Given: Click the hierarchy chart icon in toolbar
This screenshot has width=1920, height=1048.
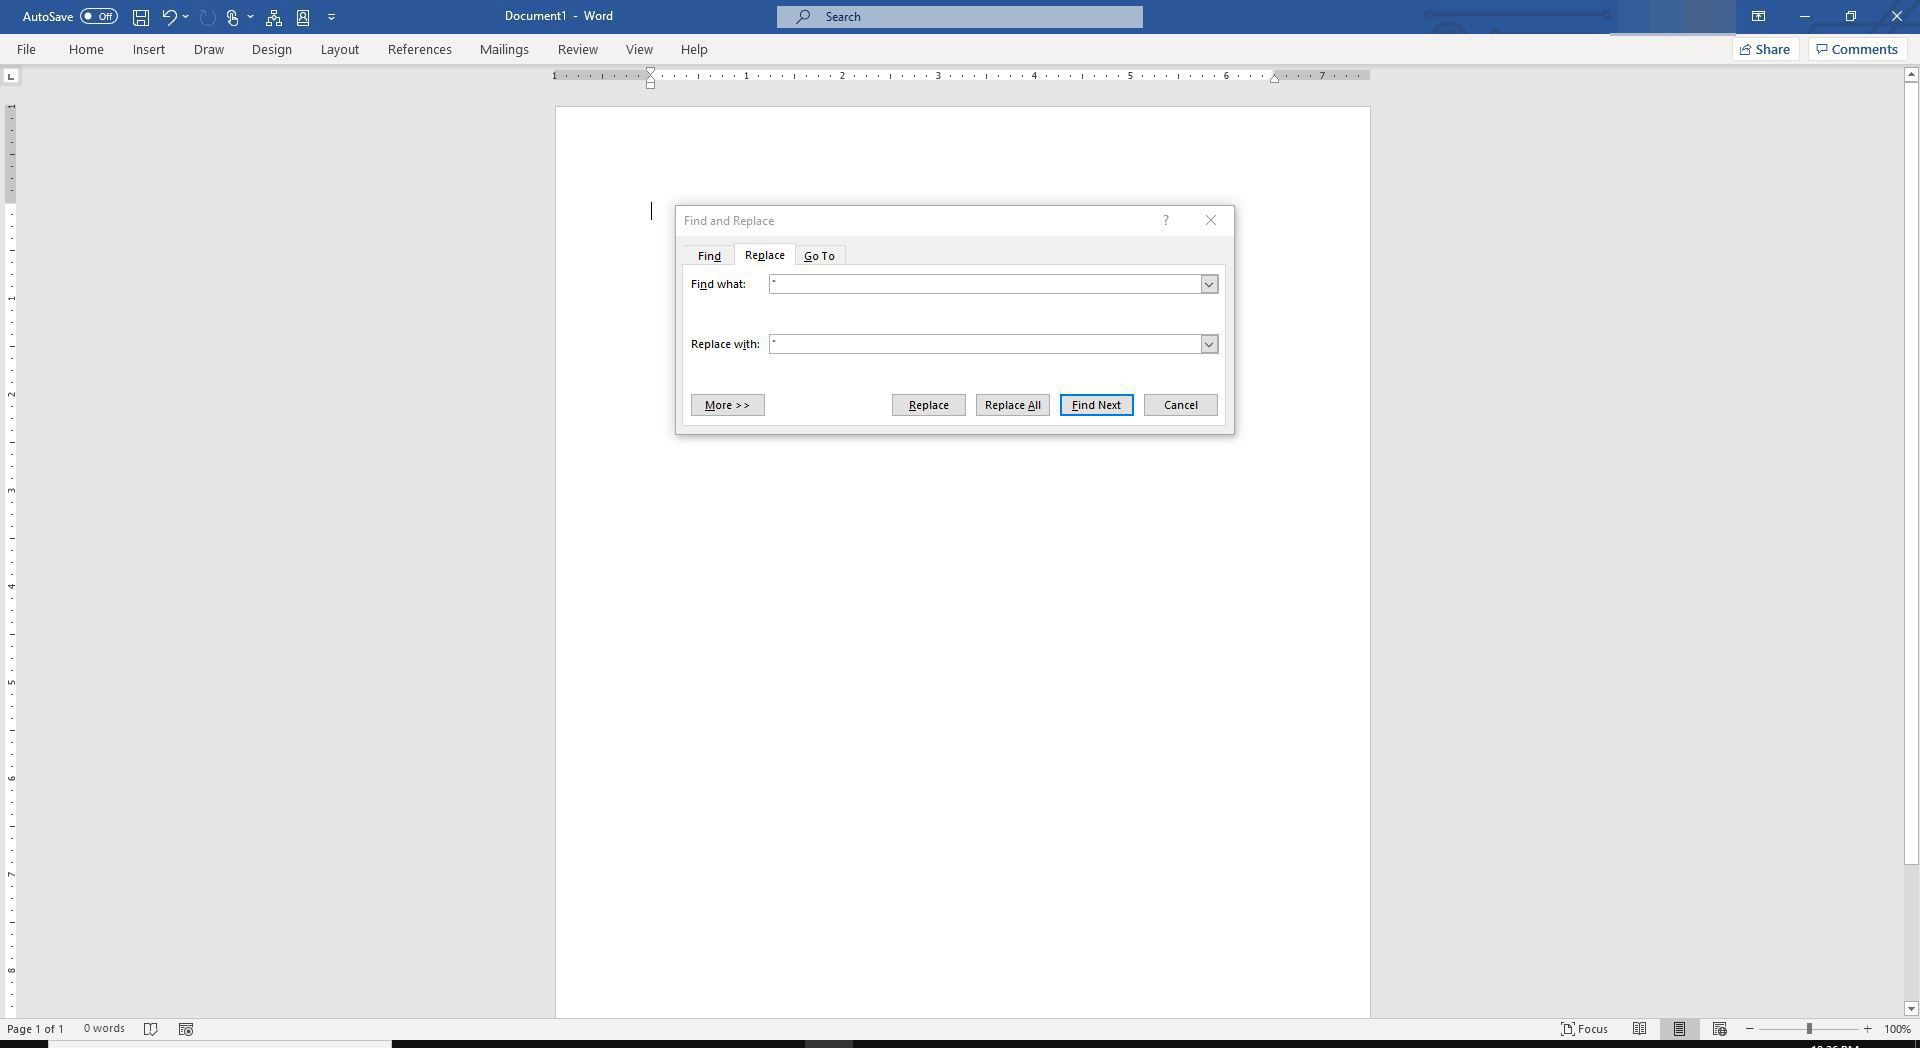Looking at the screenshot, I should click(273, 17).
